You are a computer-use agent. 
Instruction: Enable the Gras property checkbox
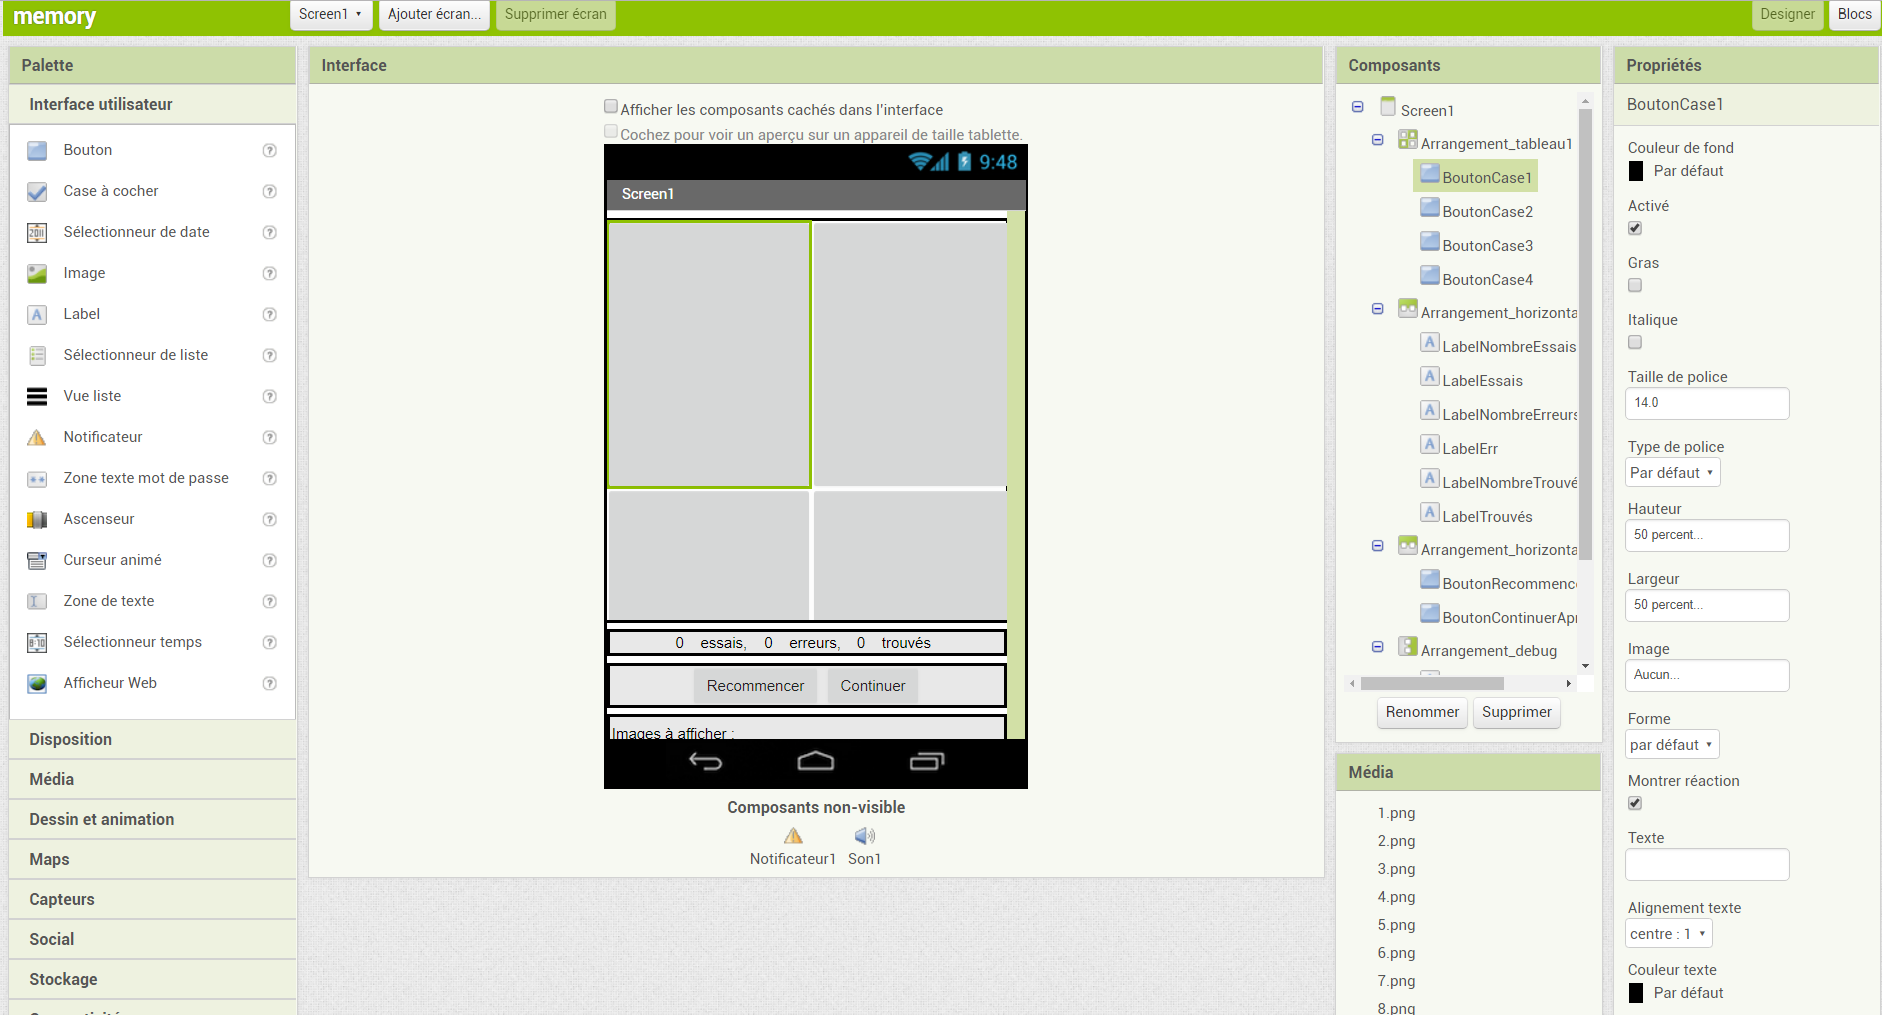click(x=1635, y=285)
